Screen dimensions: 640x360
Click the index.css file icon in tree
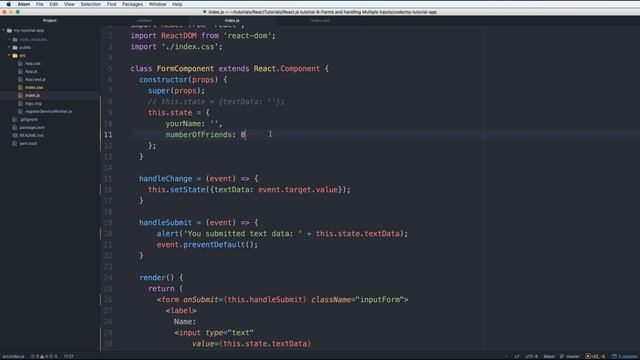click(x=20, y=87)
